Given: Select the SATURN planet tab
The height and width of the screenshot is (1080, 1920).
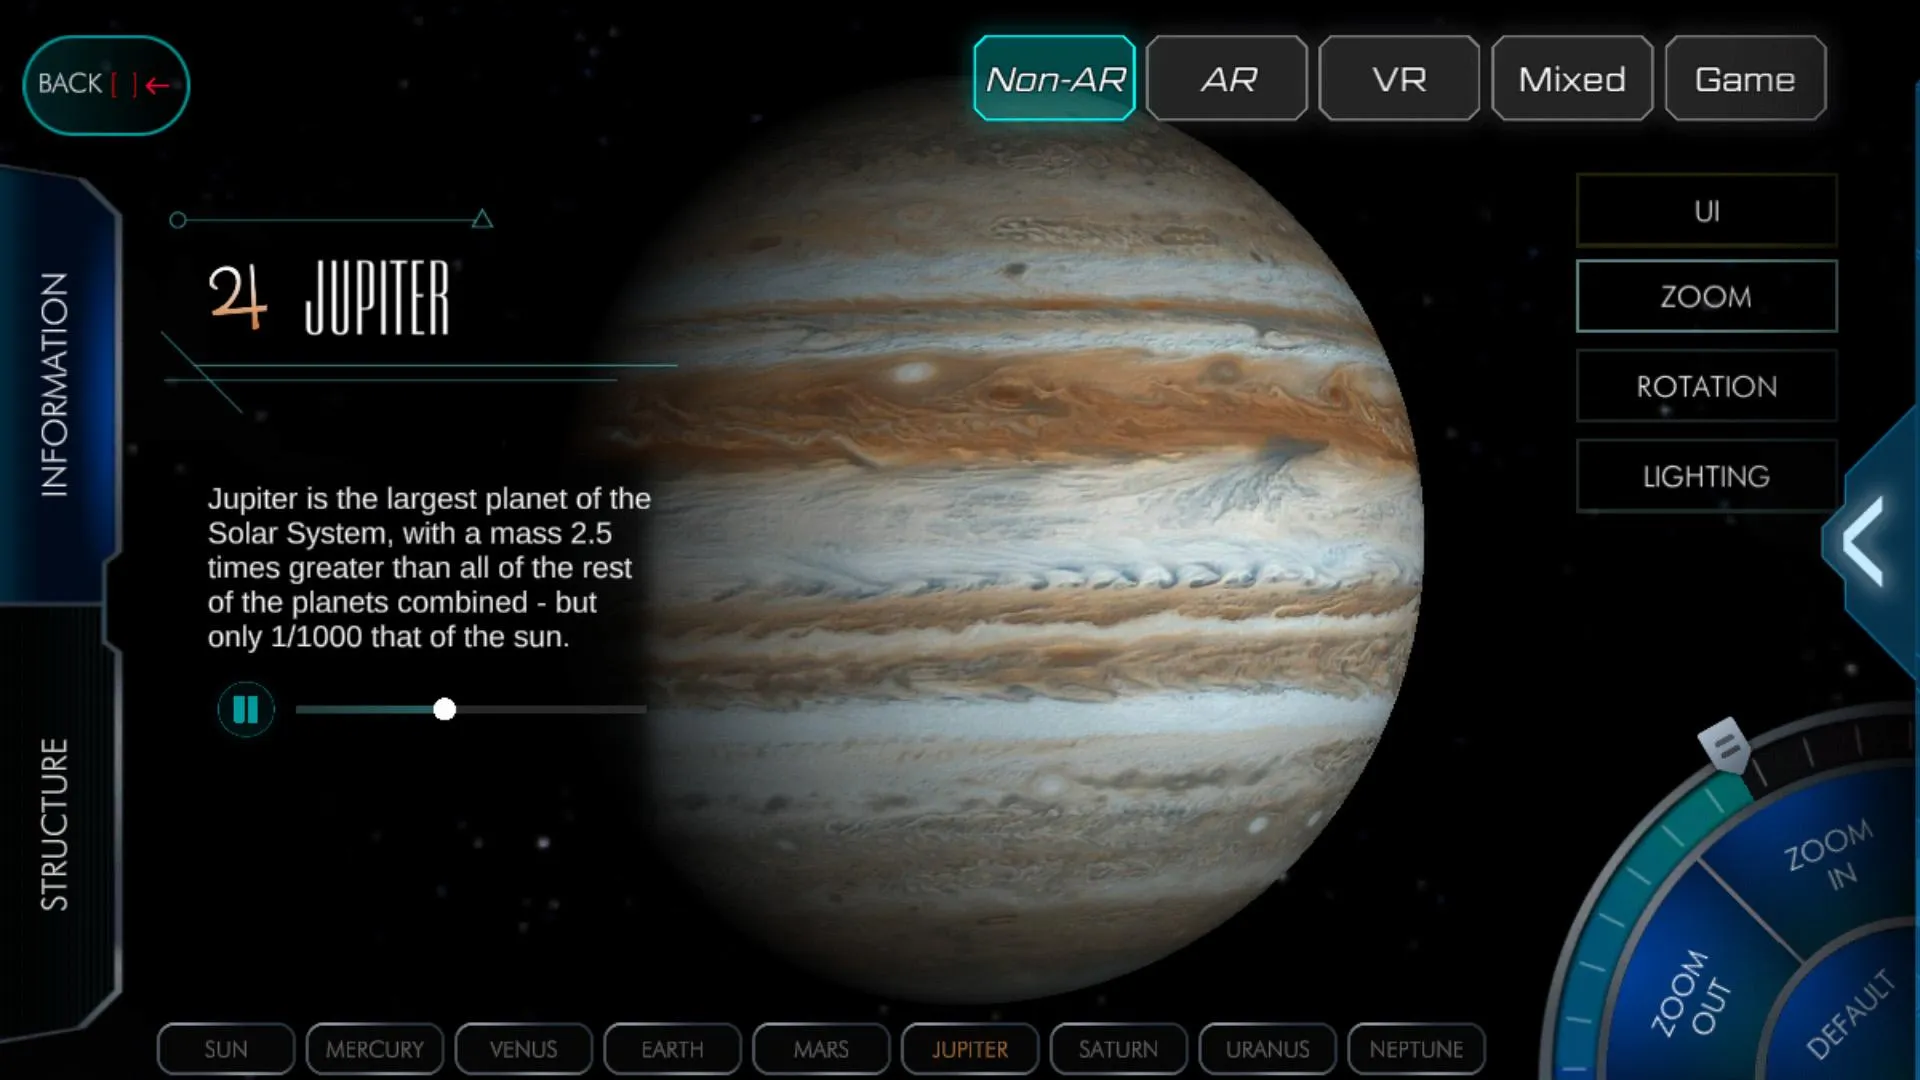Looking at the screenshot, I should click(x=1117, y=1048).
